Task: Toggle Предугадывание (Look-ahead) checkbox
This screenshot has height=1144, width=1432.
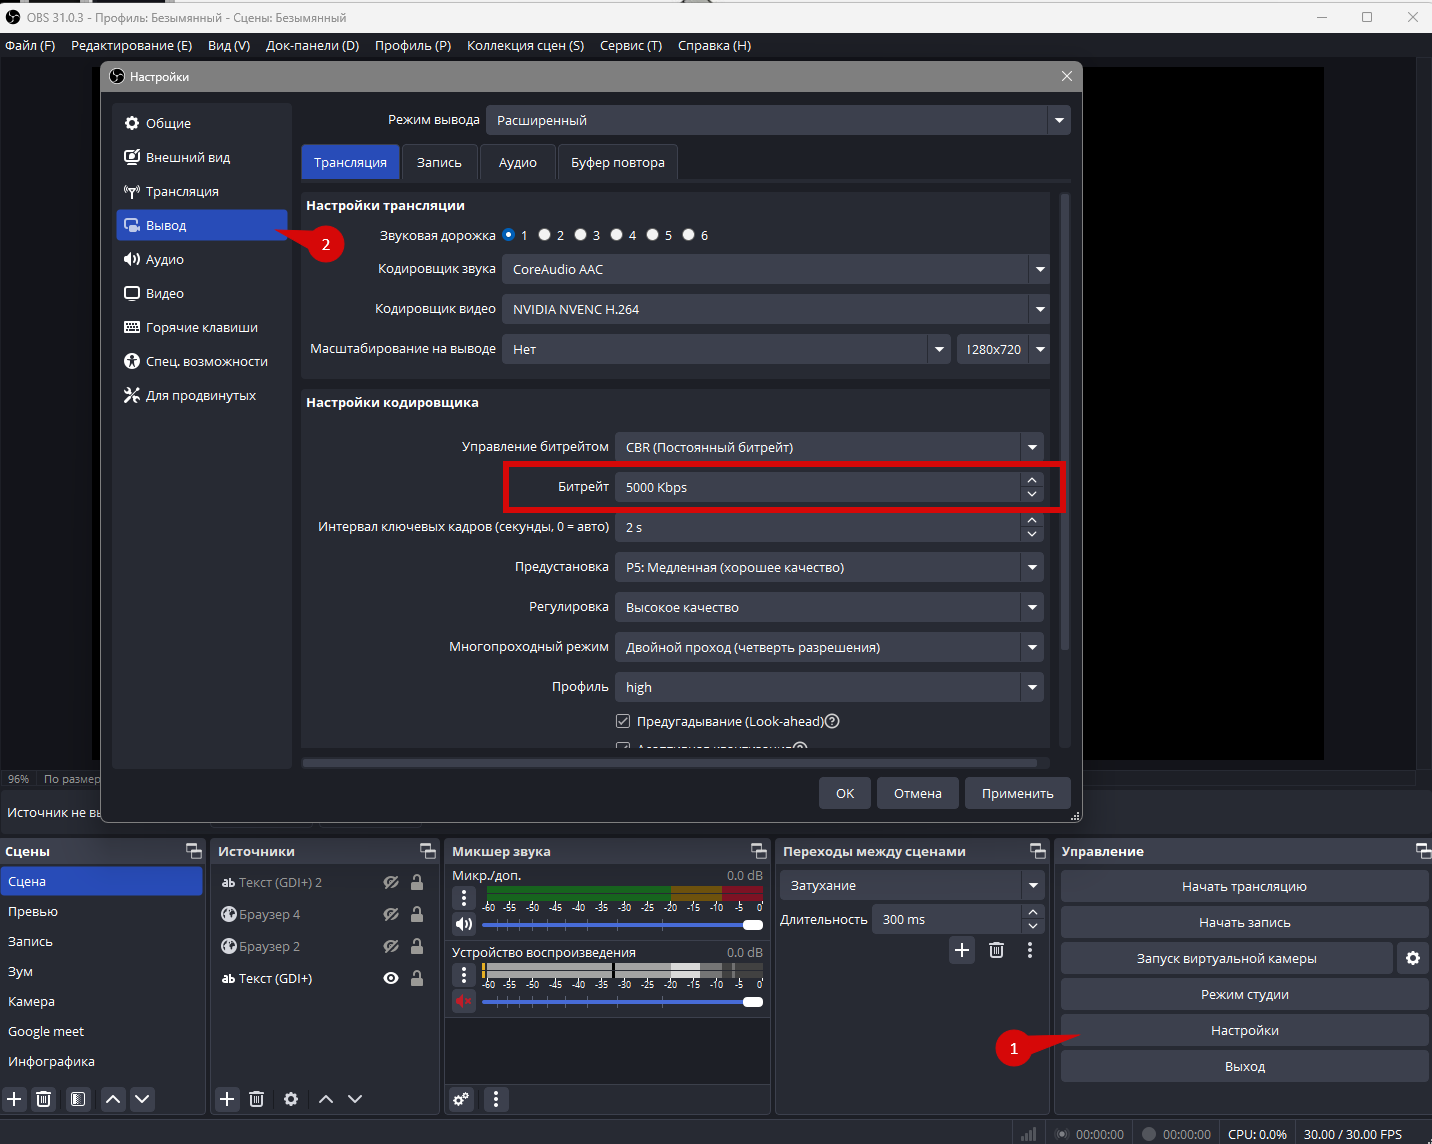Action: pyautogui.click(x=623, y=721)
